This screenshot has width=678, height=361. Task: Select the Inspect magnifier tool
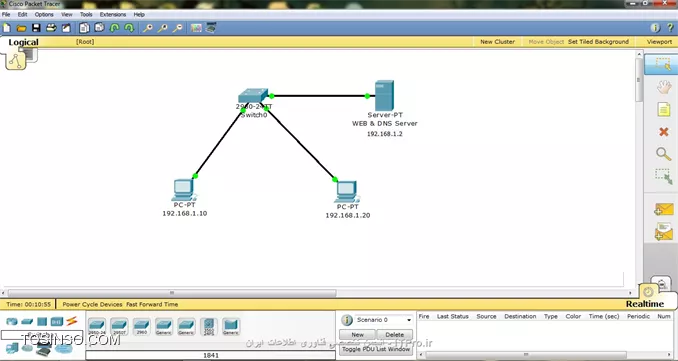click(x=664, y=154)
